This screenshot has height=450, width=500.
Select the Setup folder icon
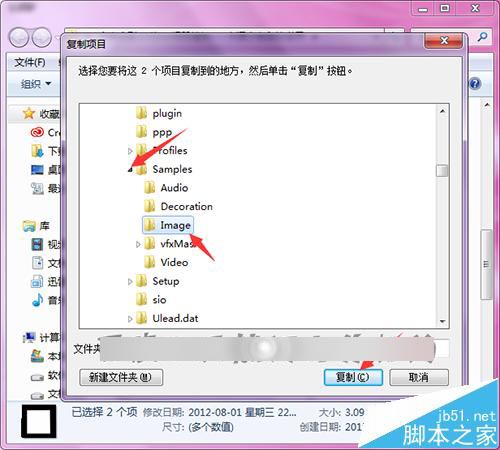141,281
